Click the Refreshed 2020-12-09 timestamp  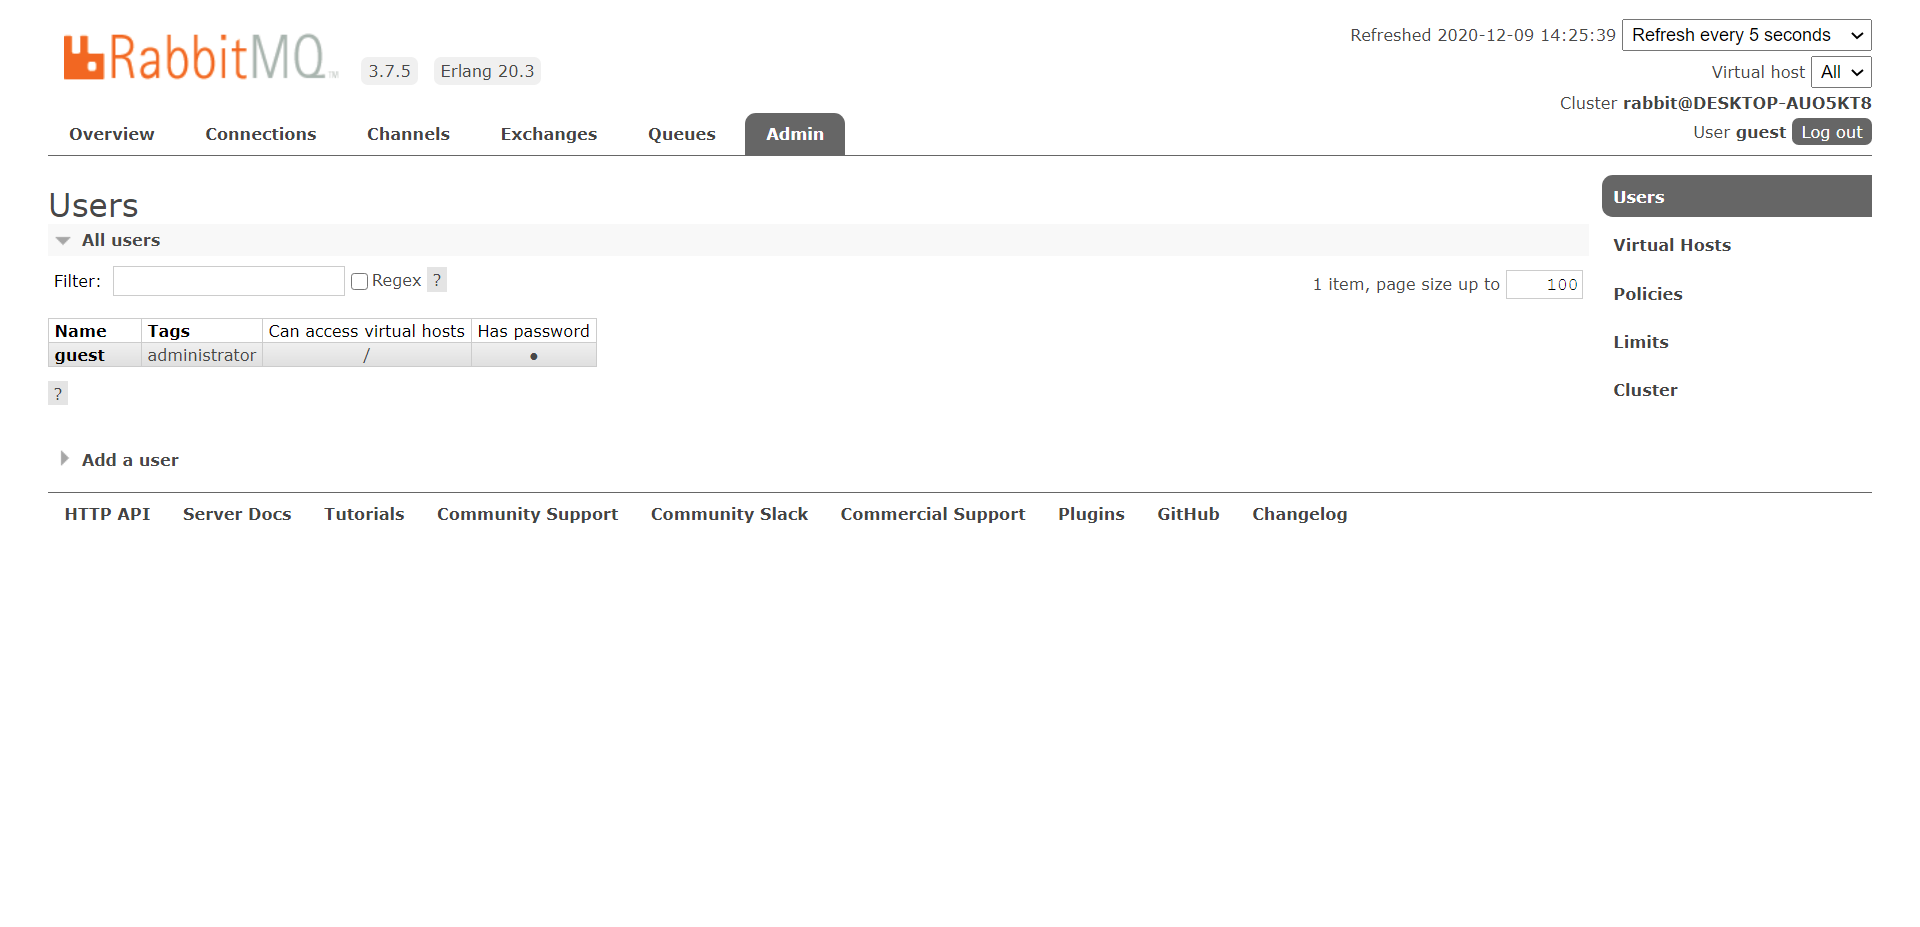click(x=1483, y=35)
